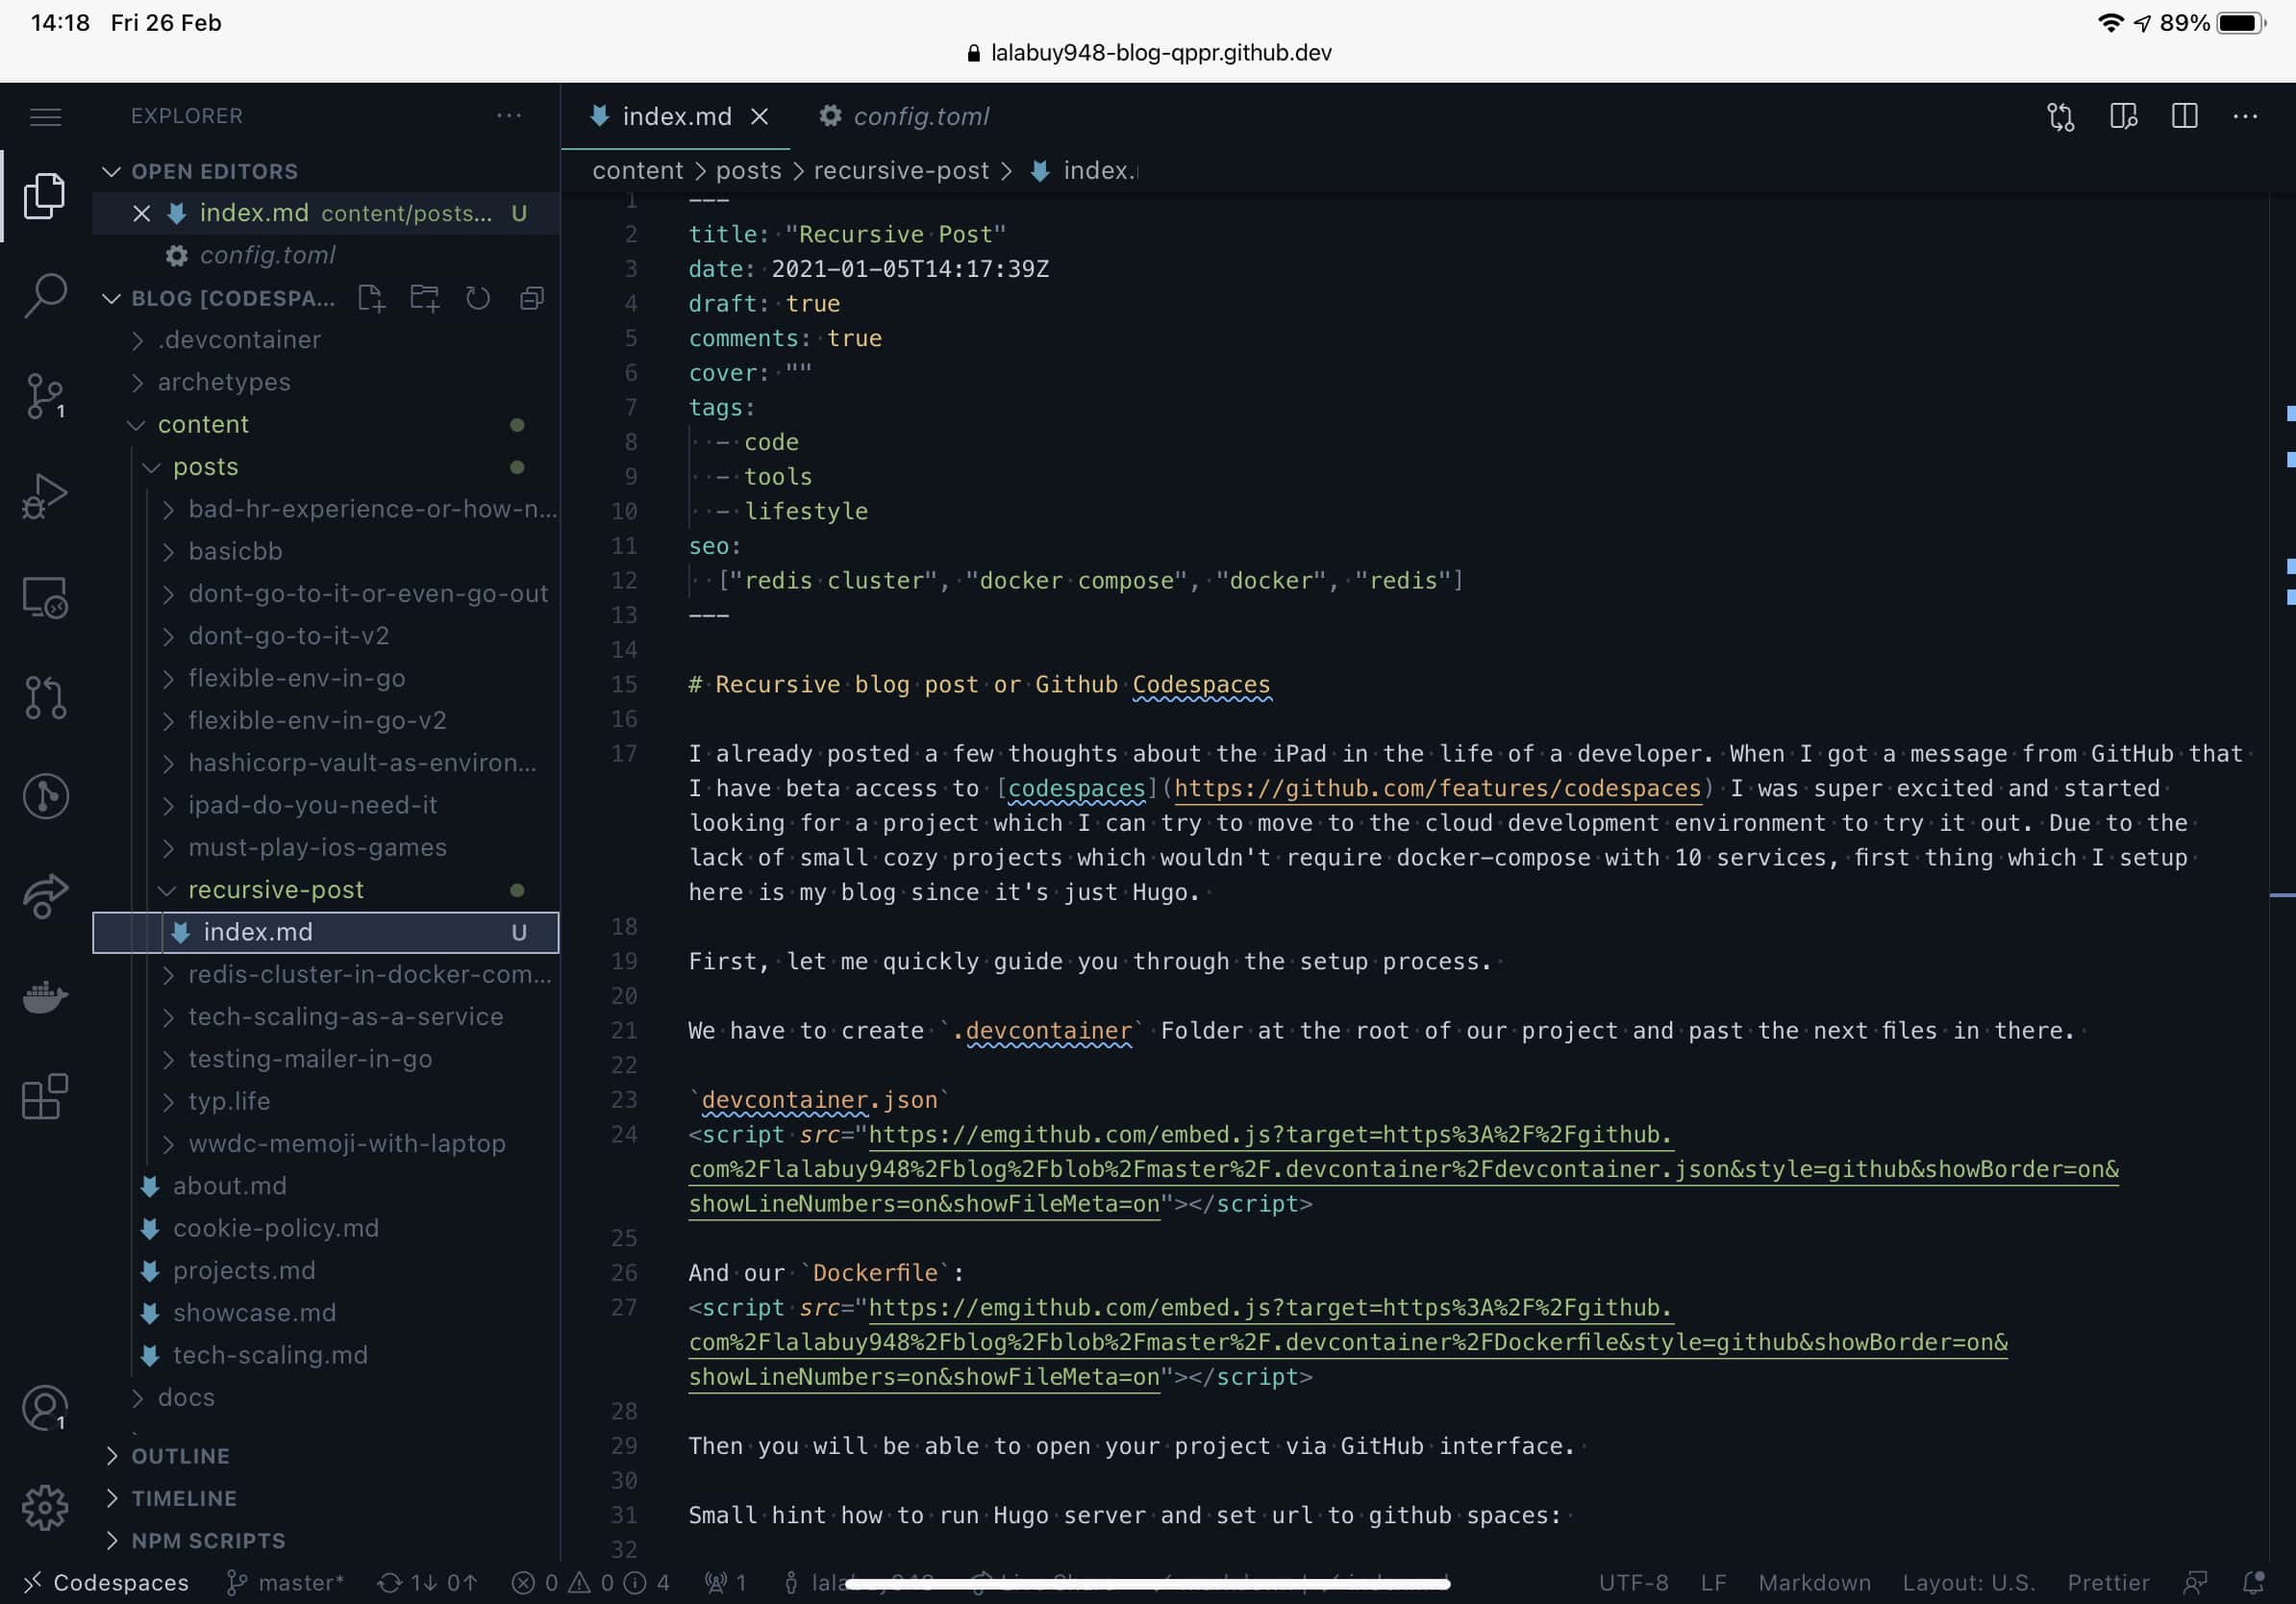Open editor more actions ellipsis
The height and width of the screenshot is (1604, 2296).
click(2245, 117)
